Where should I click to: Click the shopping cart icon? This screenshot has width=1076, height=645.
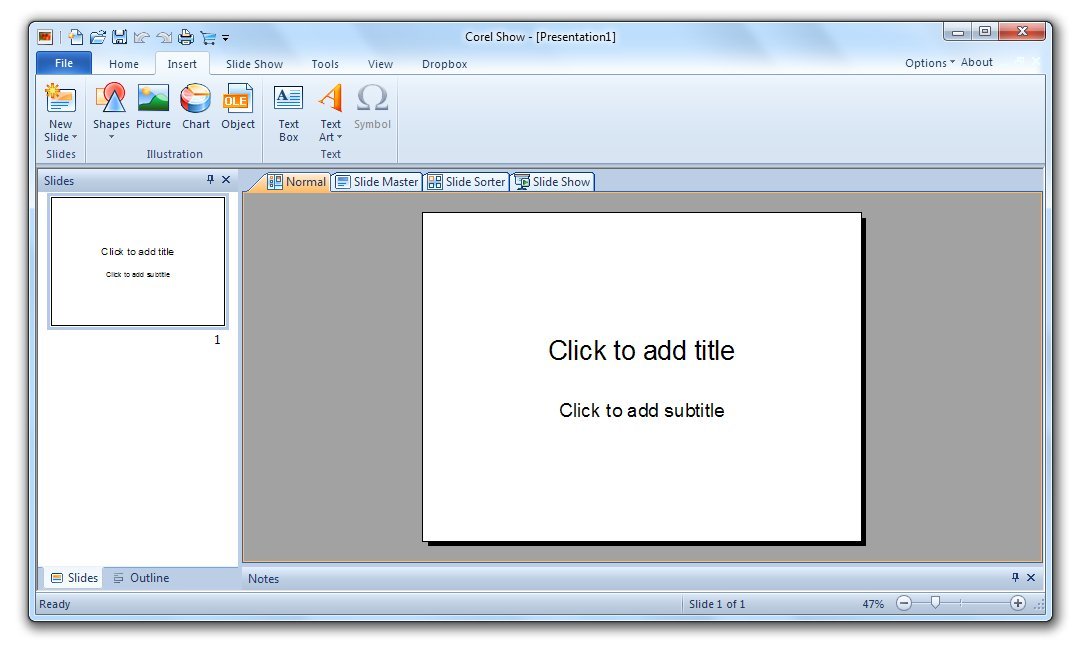click(207, 37)
